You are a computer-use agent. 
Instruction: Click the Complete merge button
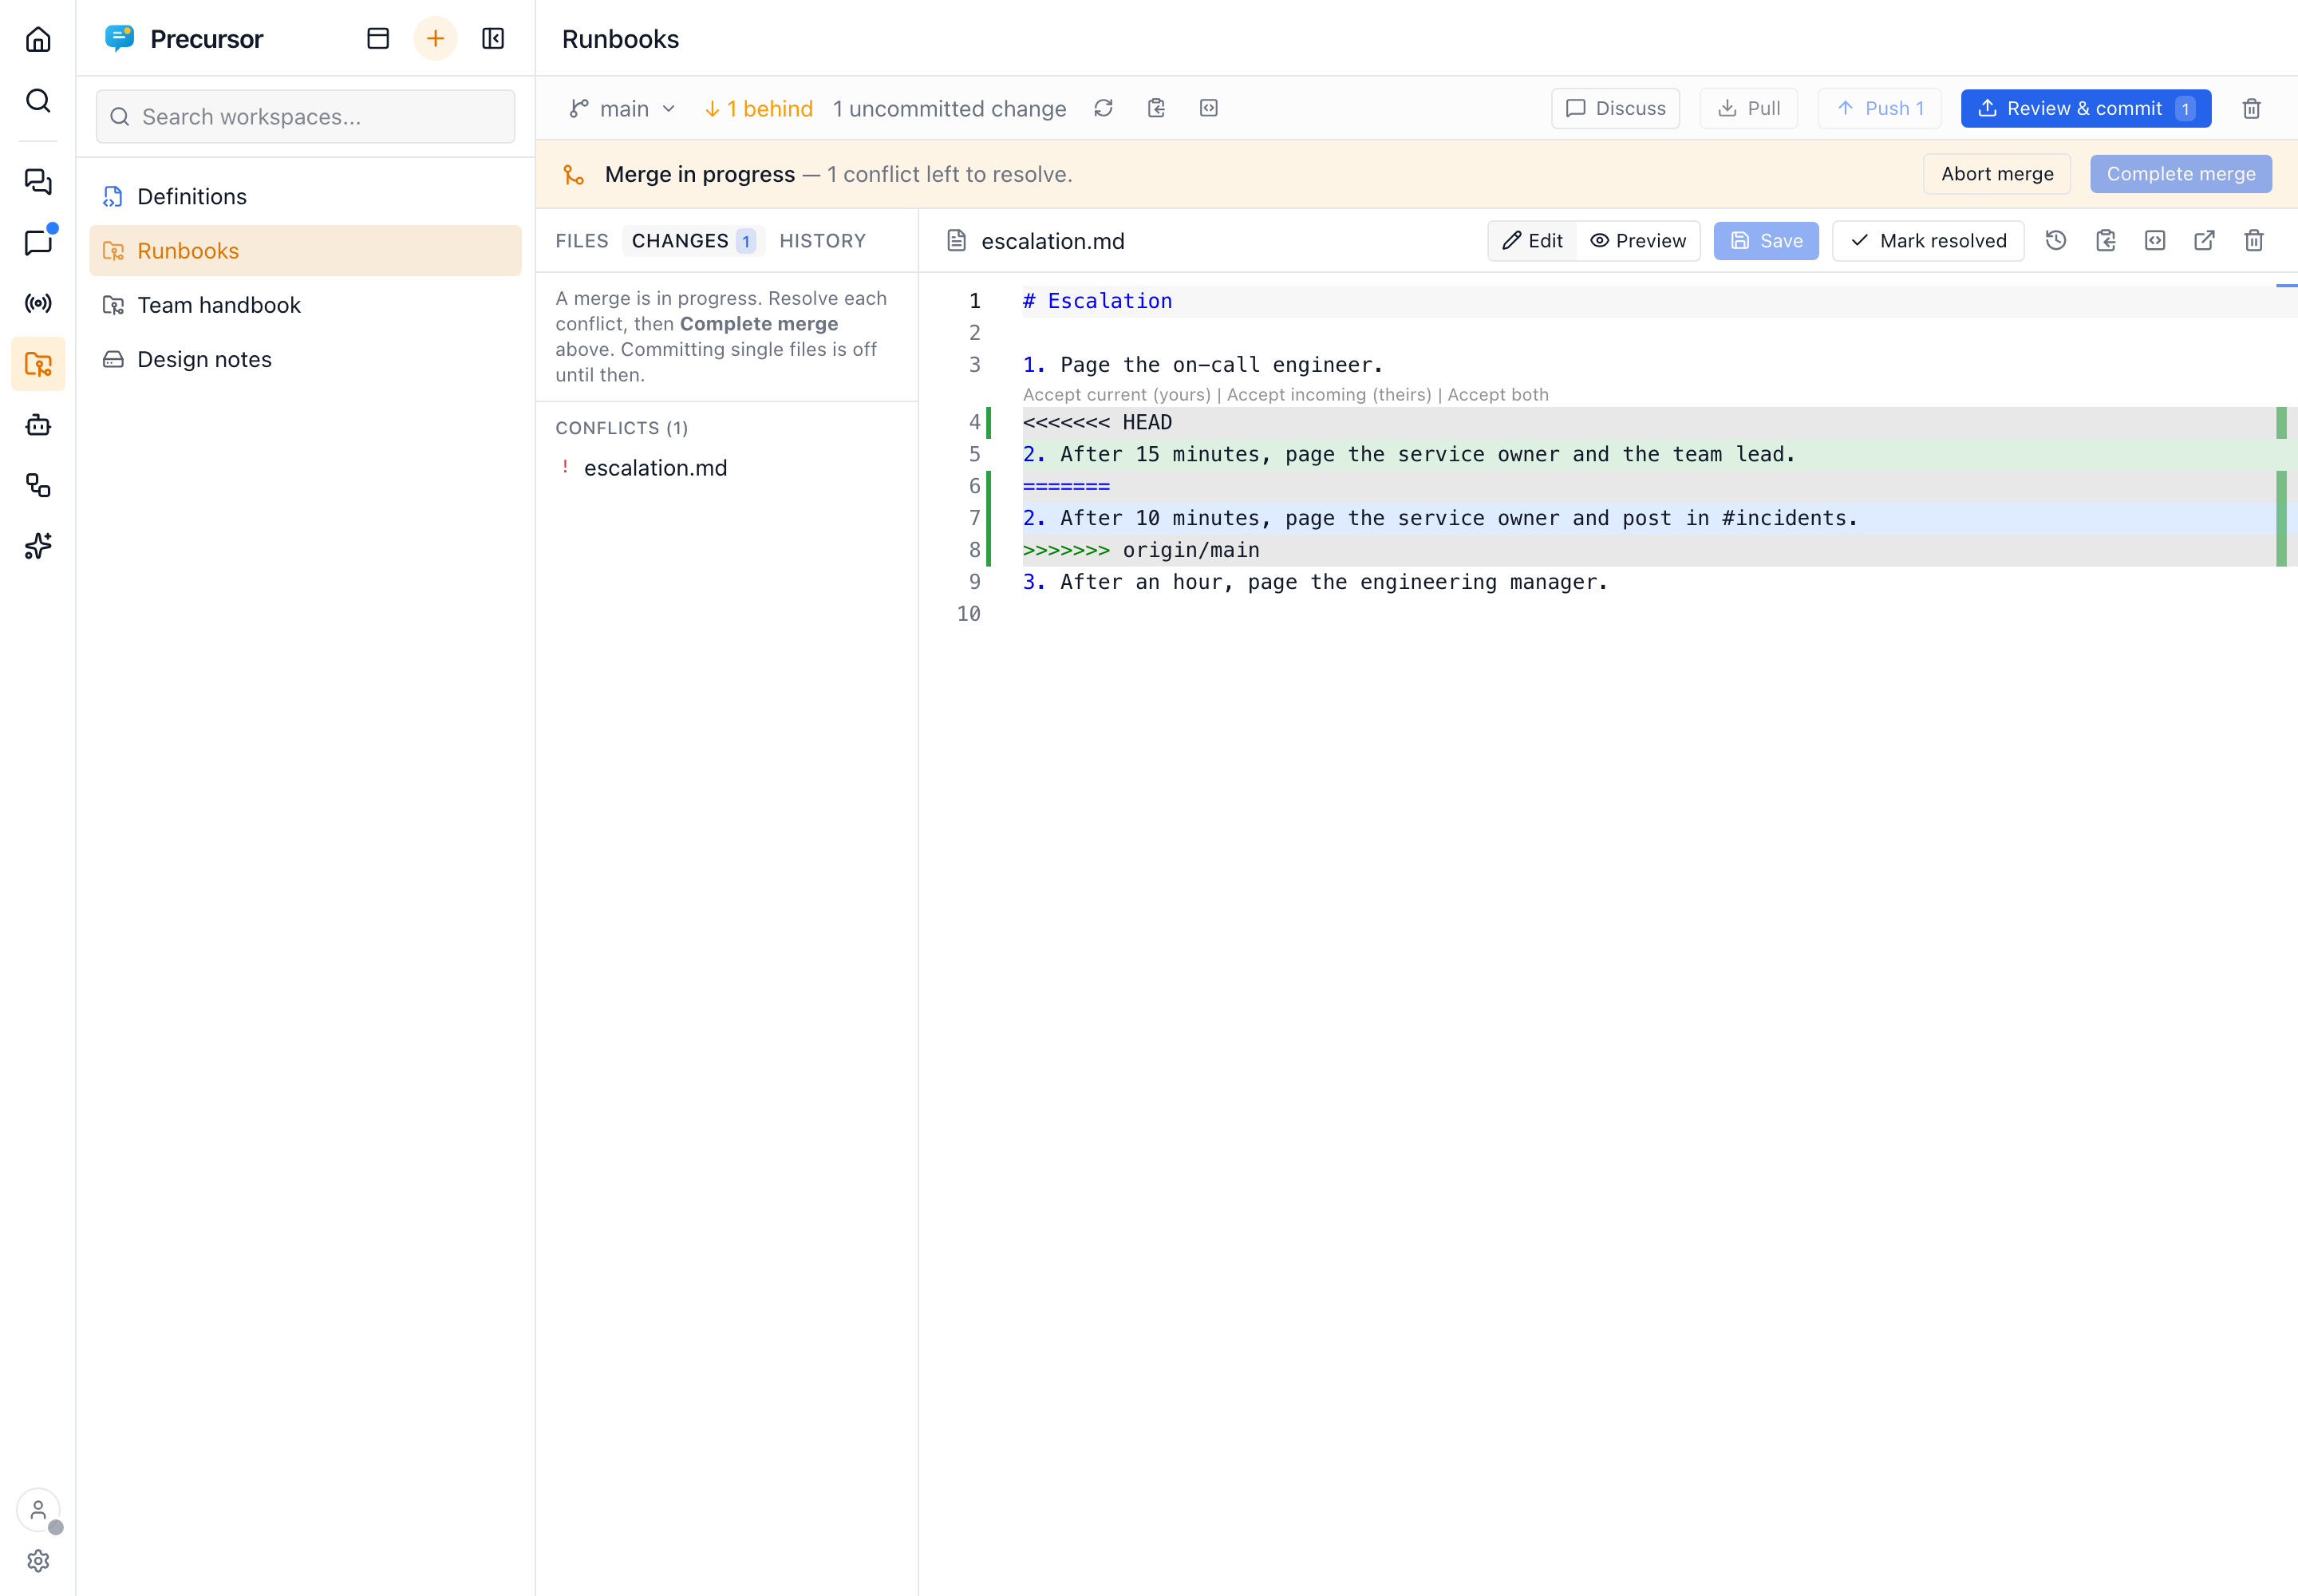pos(2180,174)
